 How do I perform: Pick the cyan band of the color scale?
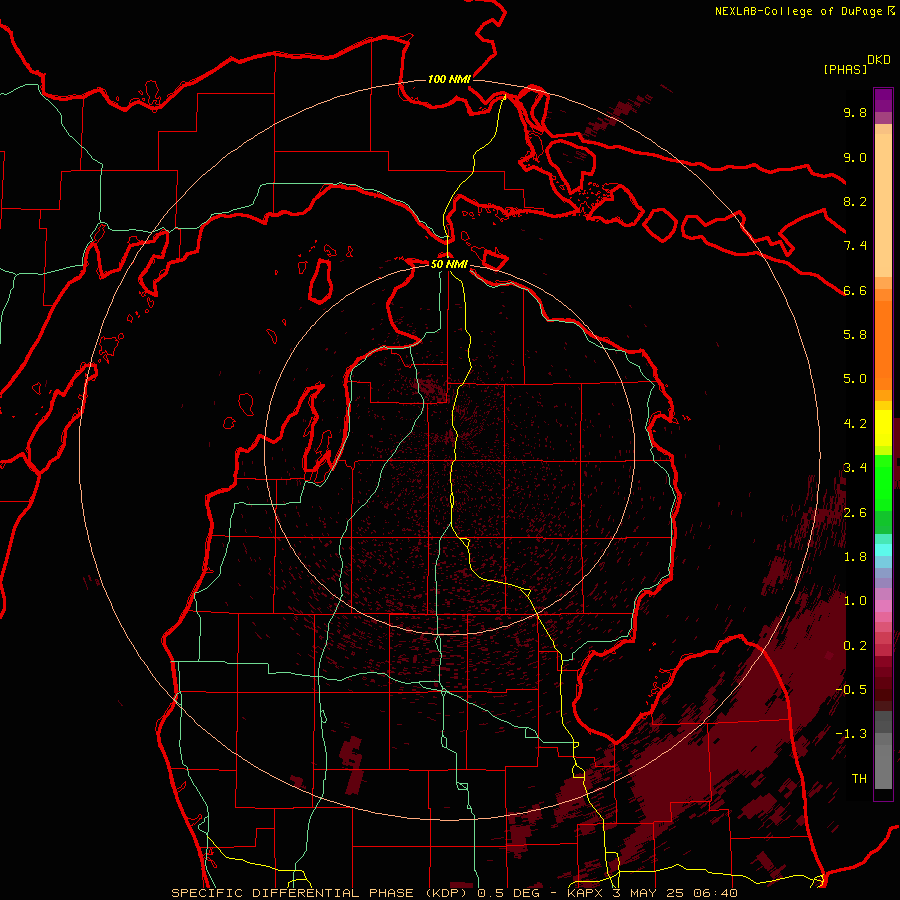883,550
